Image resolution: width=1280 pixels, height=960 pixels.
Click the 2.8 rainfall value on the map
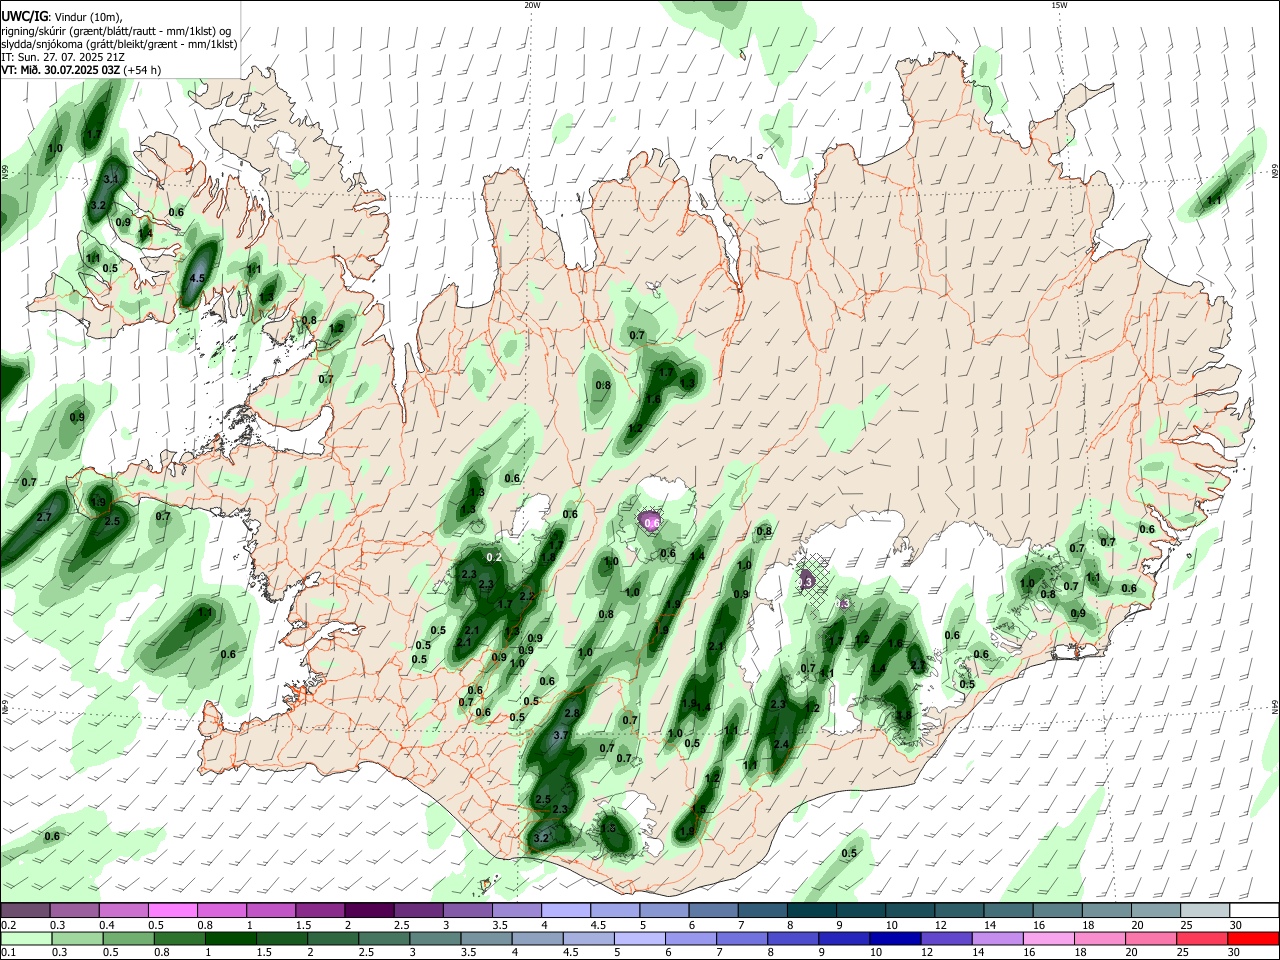coord(572,713)
